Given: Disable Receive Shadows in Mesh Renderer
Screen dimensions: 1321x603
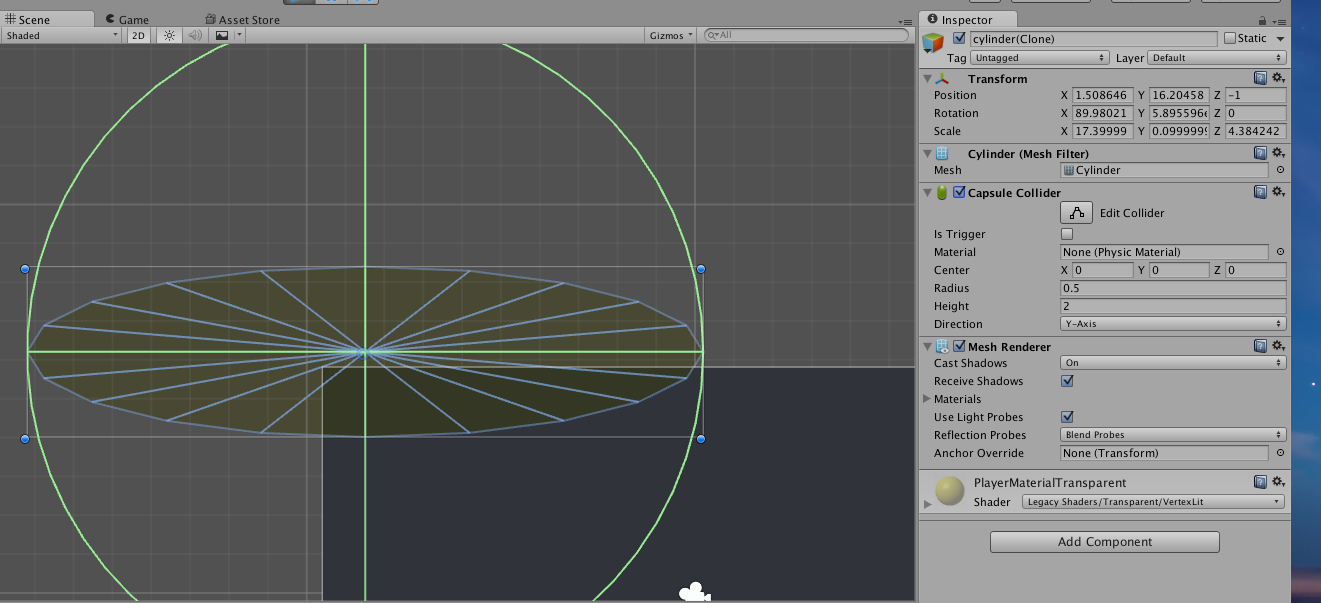Looking at the screenshot, I should point(1067,381).
